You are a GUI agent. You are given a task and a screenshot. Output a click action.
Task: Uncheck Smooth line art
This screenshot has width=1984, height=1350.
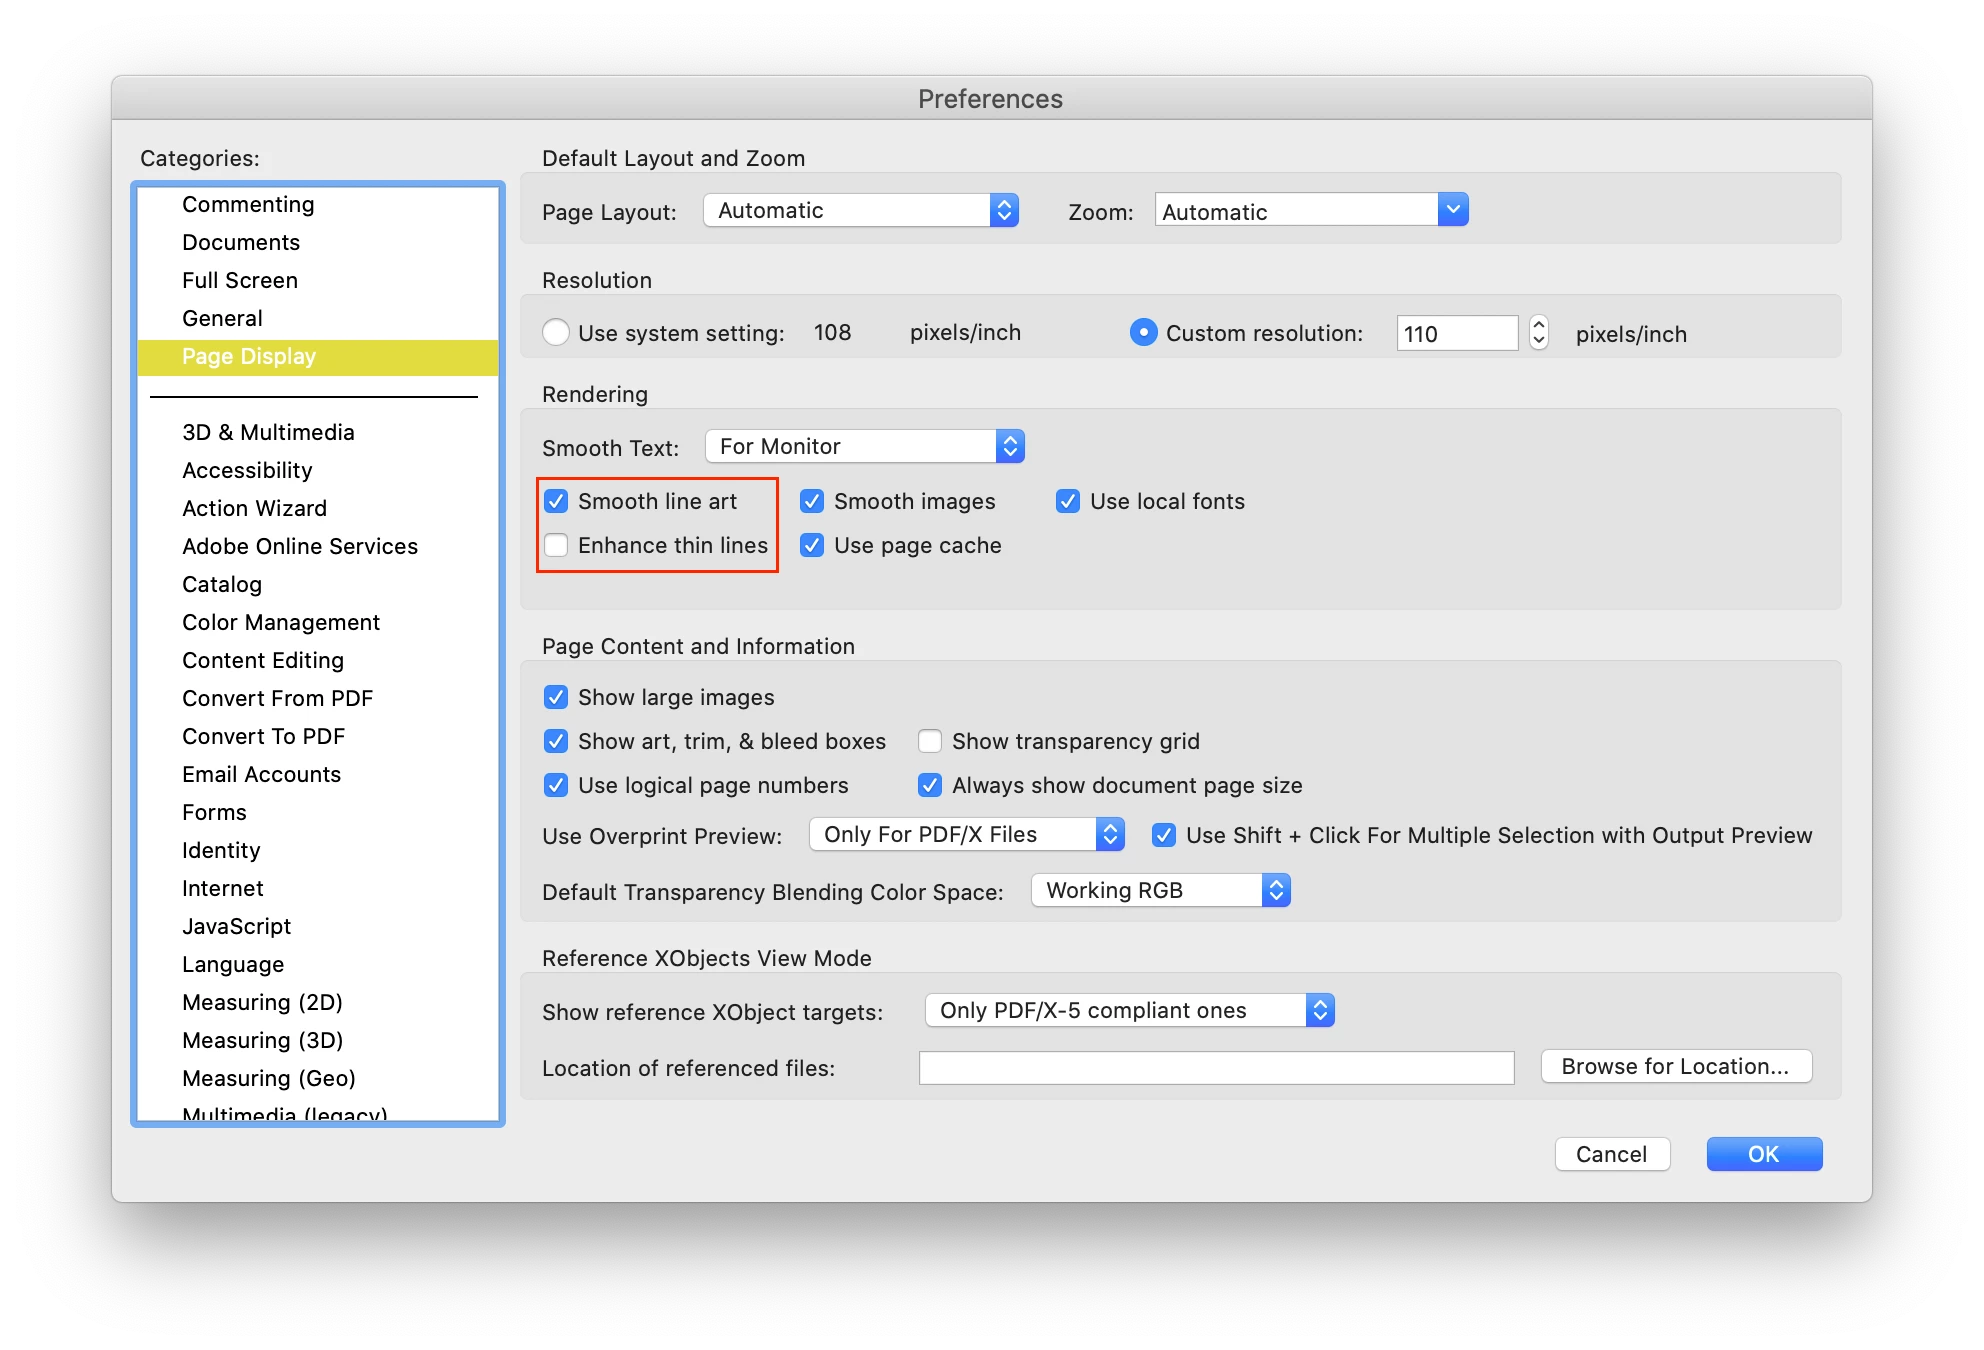click(x=556, y=501)
